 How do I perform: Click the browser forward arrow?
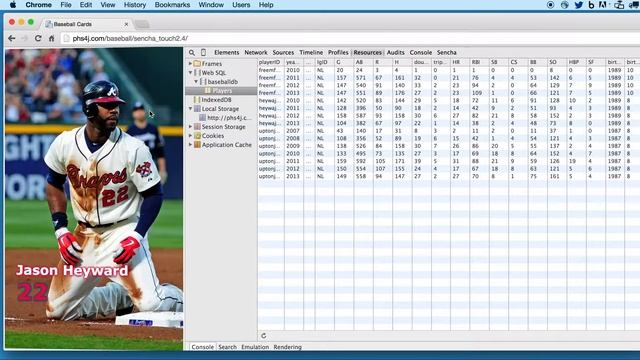pyautogui.click(x=24, y=38)
